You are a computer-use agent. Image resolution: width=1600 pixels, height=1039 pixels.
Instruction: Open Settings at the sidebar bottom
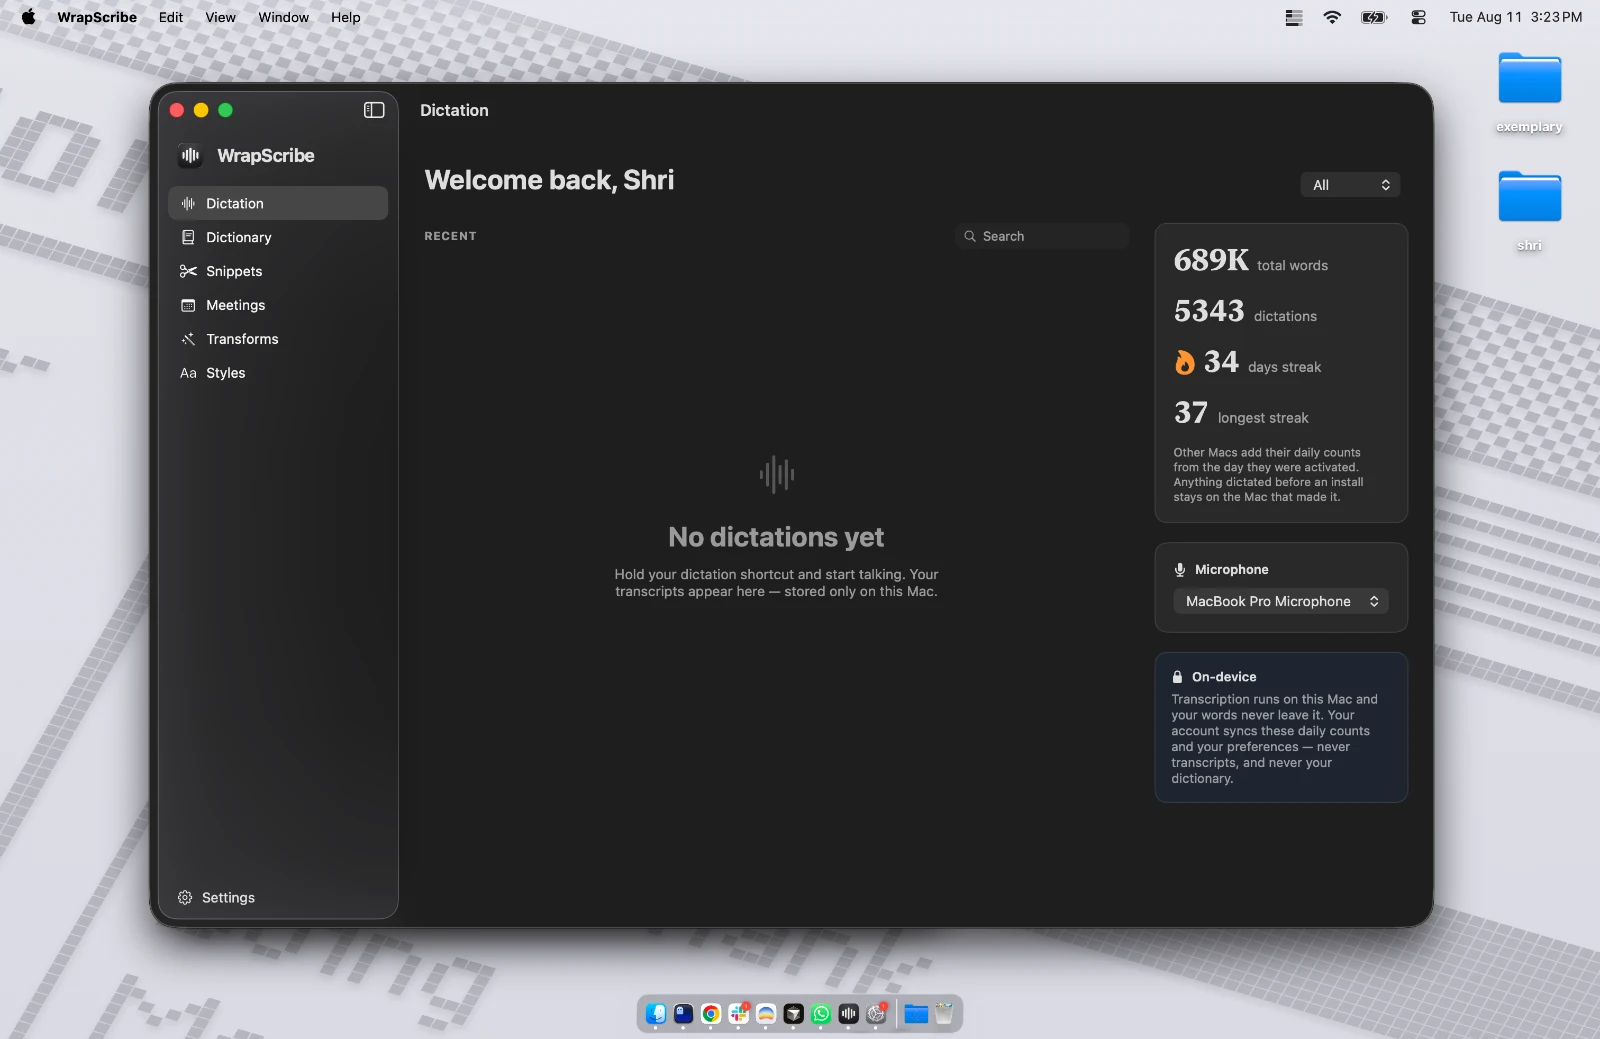(x=216, y=898)
